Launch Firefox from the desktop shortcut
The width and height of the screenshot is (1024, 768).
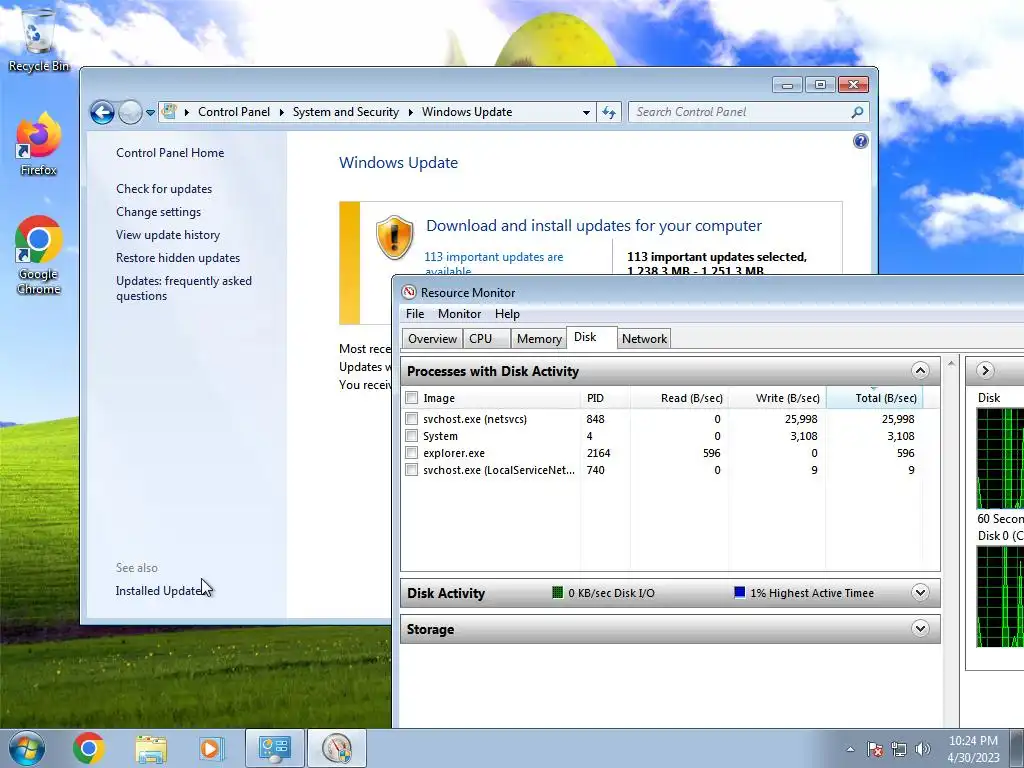point(38,145)
